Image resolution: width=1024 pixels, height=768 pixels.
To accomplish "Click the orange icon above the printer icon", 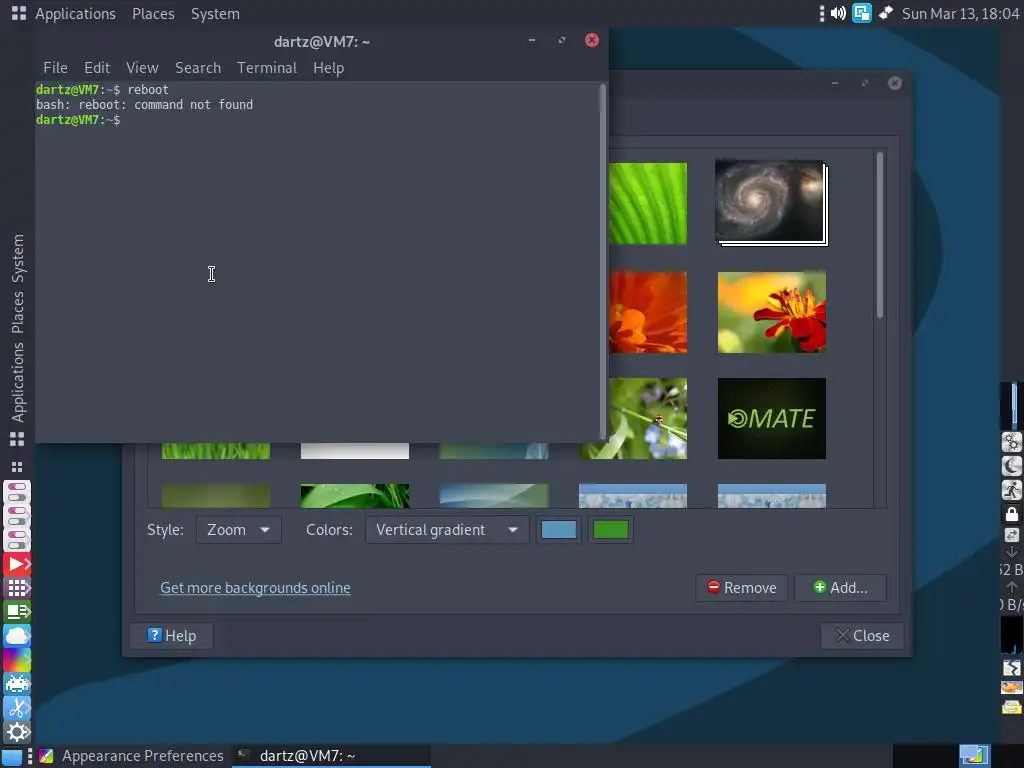I will tap(1011, 687).
